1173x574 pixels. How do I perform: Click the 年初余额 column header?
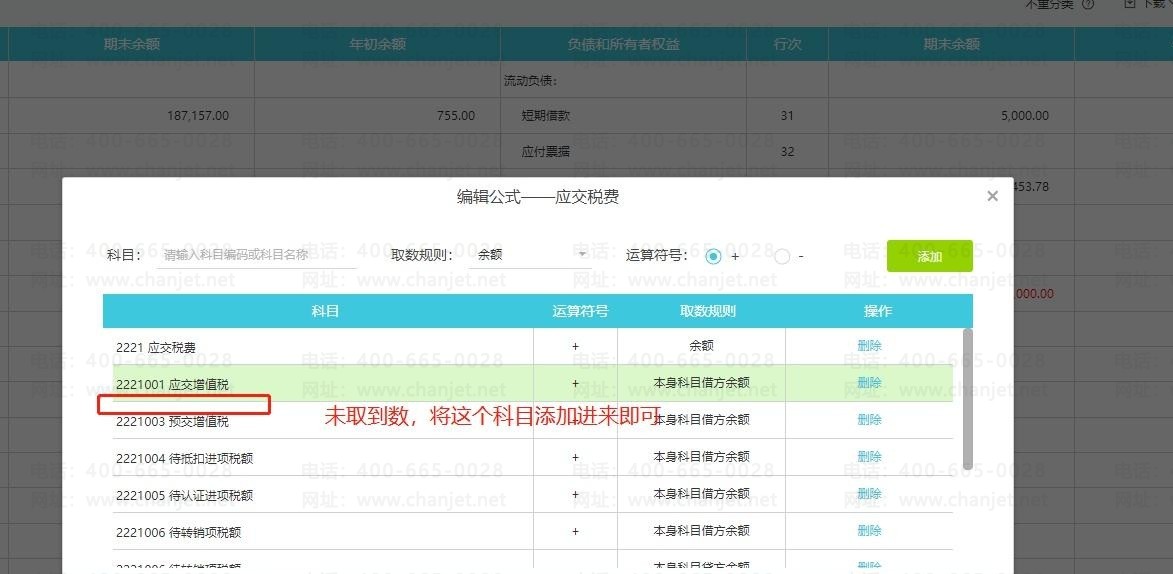click(x=378, y=44)
